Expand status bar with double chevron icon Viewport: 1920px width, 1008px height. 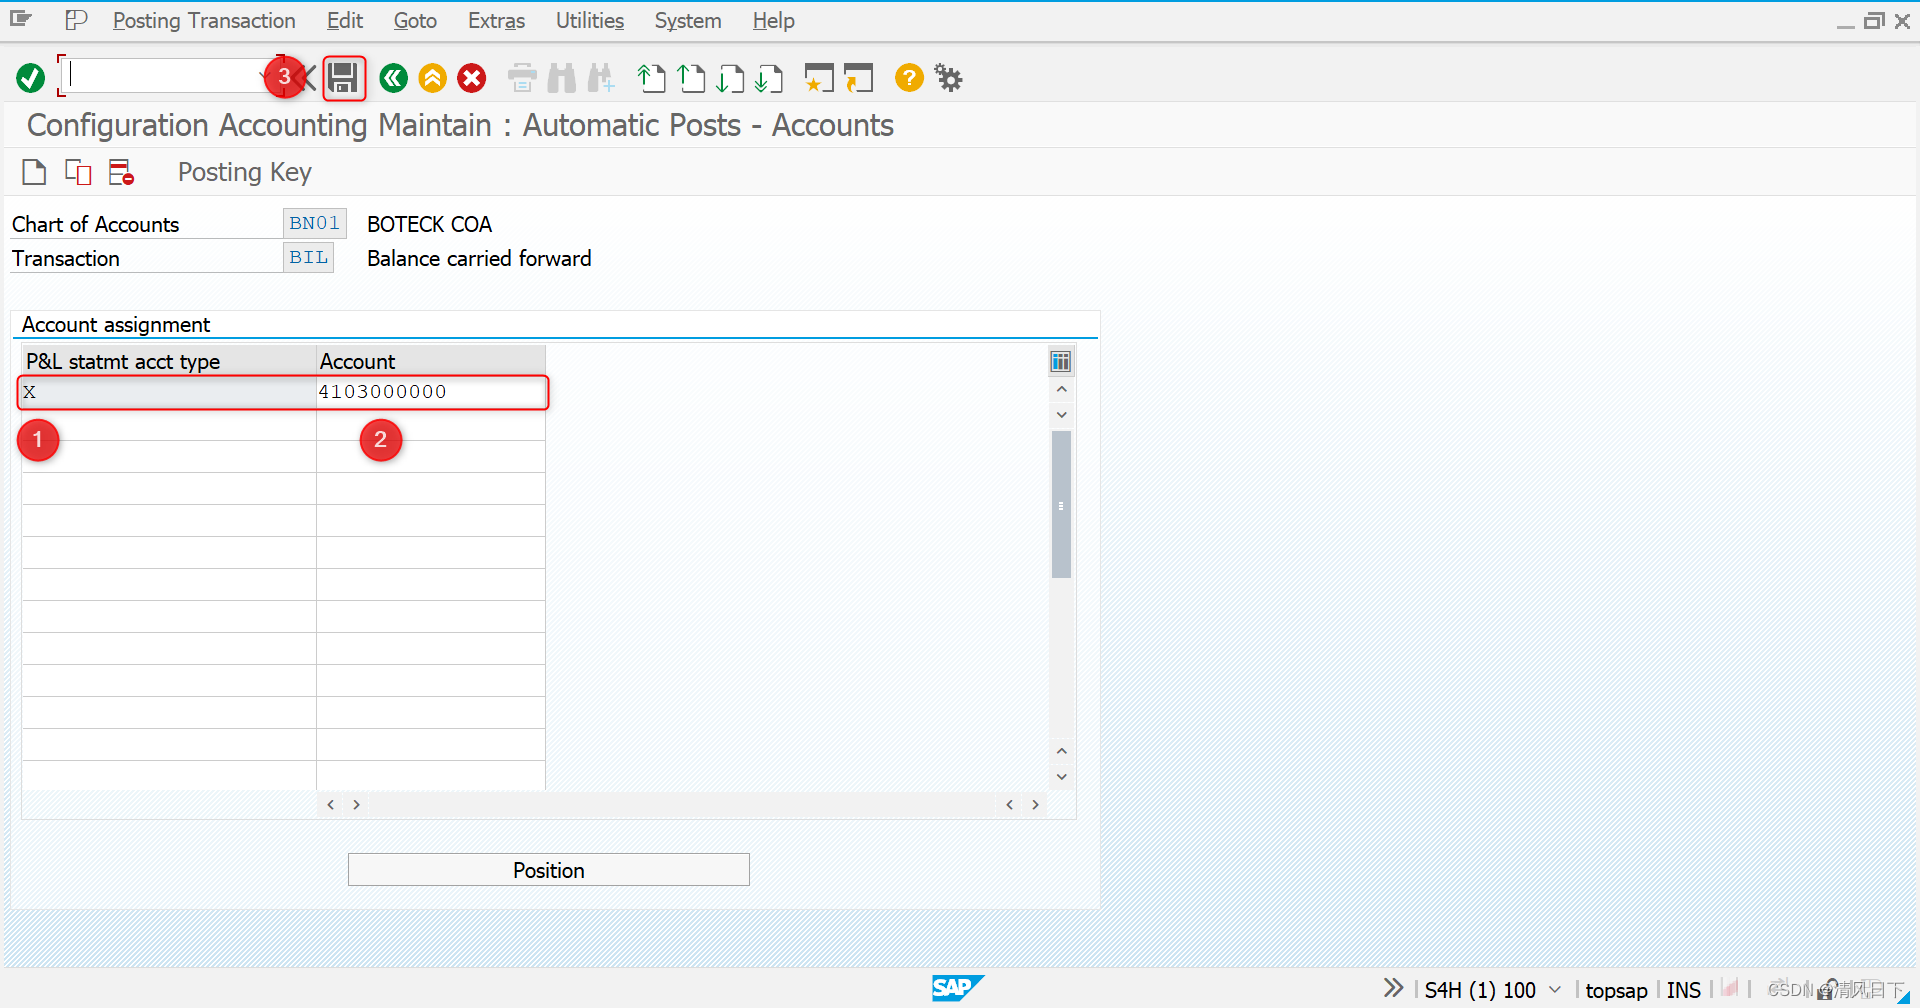click(x=1393, y=989)
